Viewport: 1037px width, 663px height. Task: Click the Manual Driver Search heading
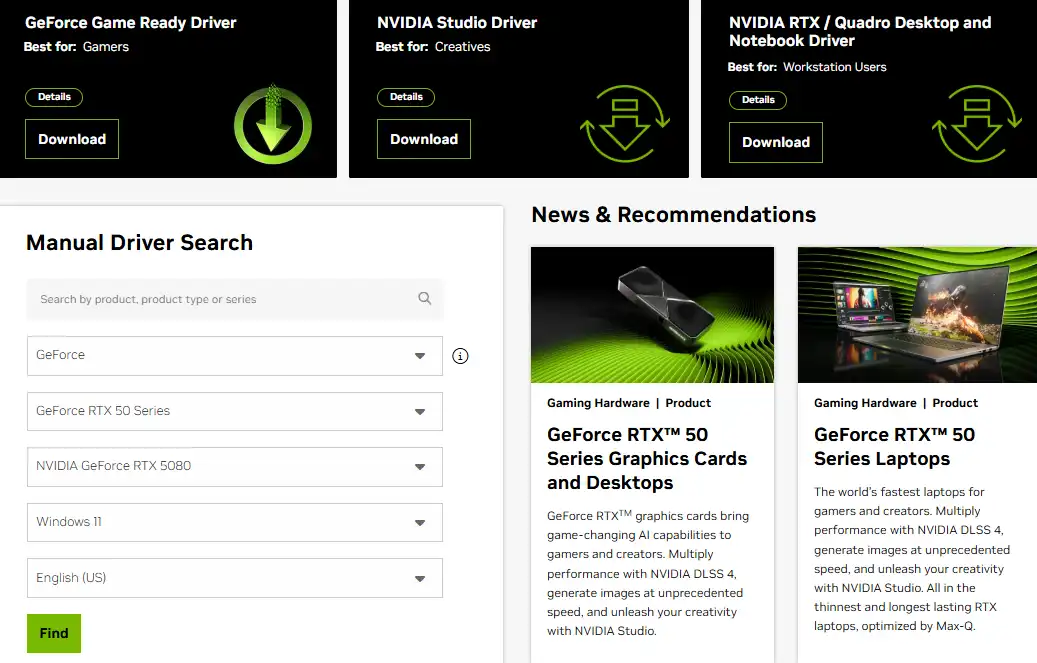(140, 243)
